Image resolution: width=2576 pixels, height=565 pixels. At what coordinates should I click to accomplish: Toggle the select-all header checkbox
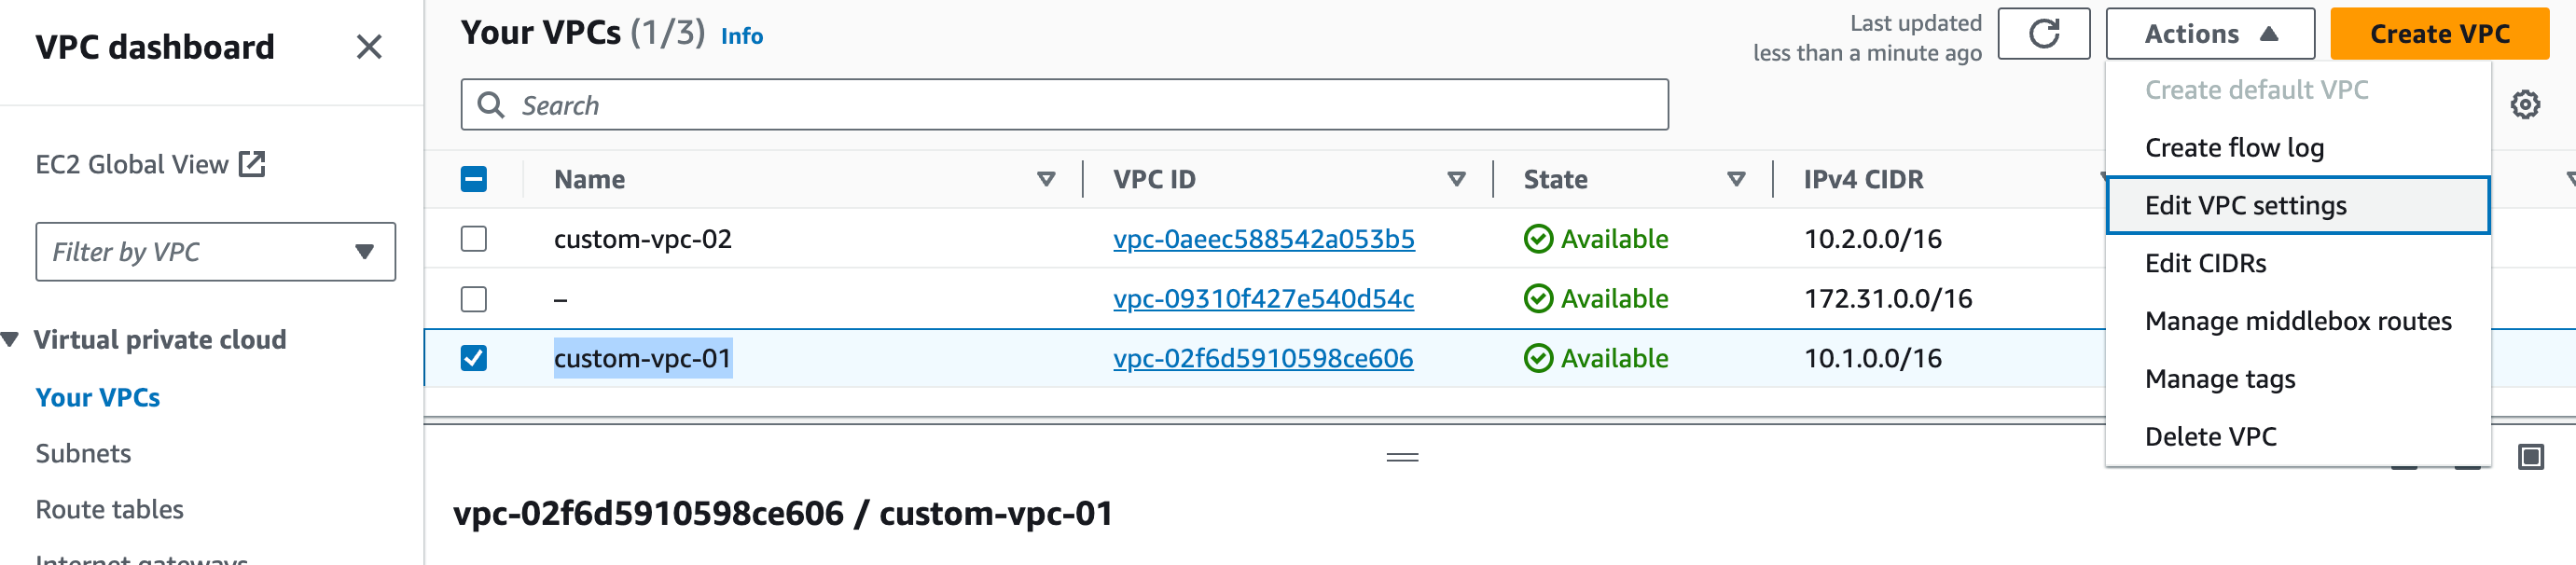(x=474, y=179)
